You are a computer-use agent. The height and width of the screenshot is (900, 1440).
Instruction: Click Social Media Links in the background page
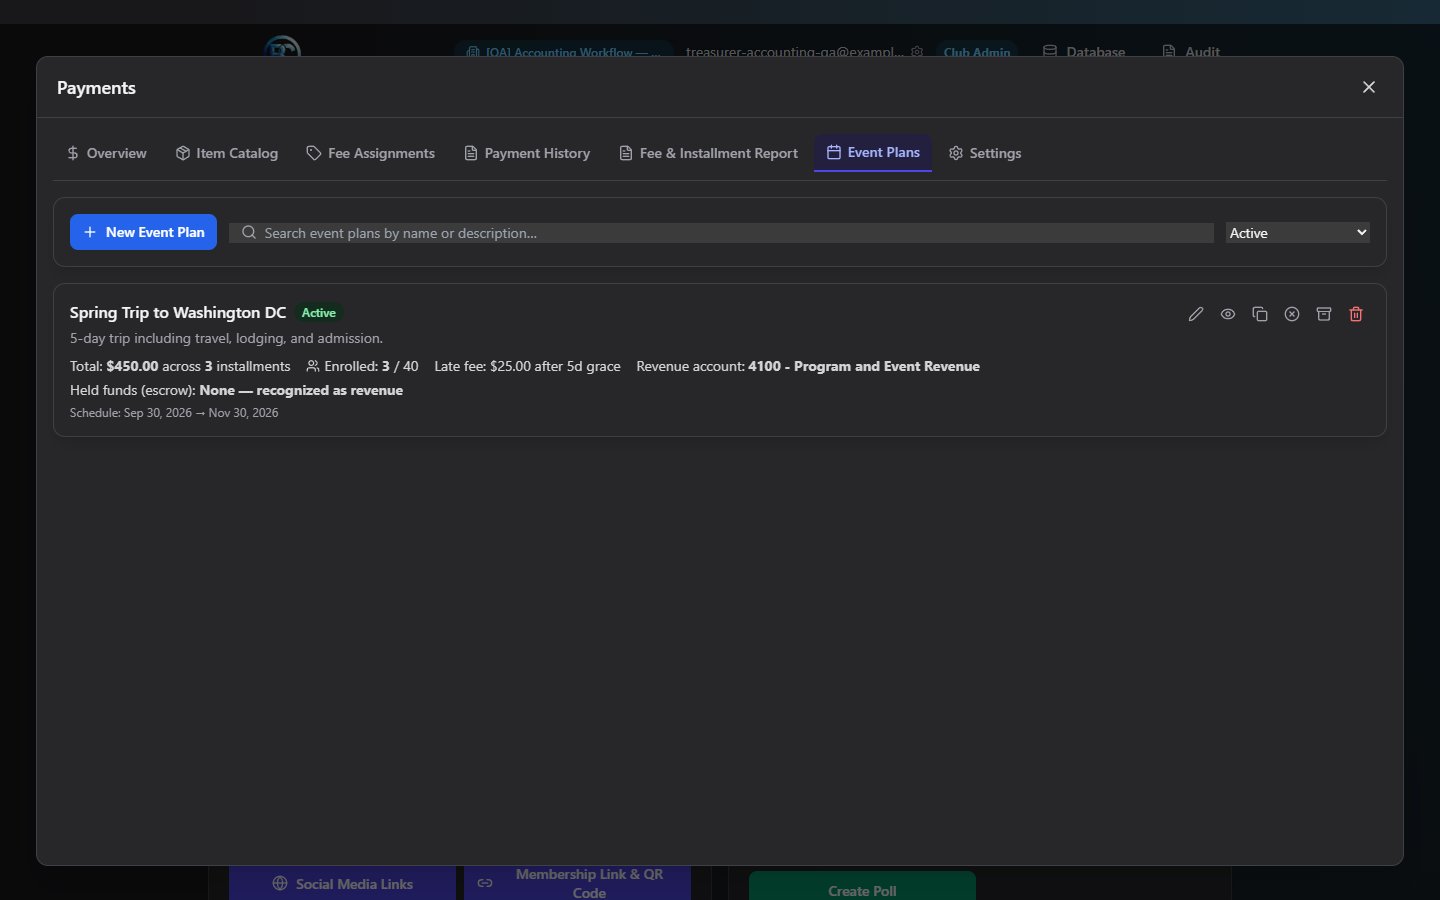click(342, 884)
